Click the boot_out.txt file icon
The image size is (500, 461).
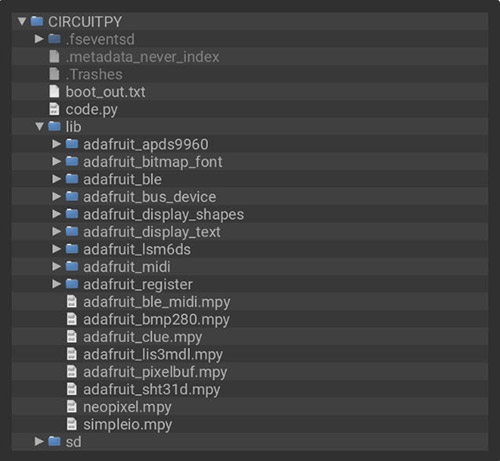pyautogui.click(x=54, y=91)
